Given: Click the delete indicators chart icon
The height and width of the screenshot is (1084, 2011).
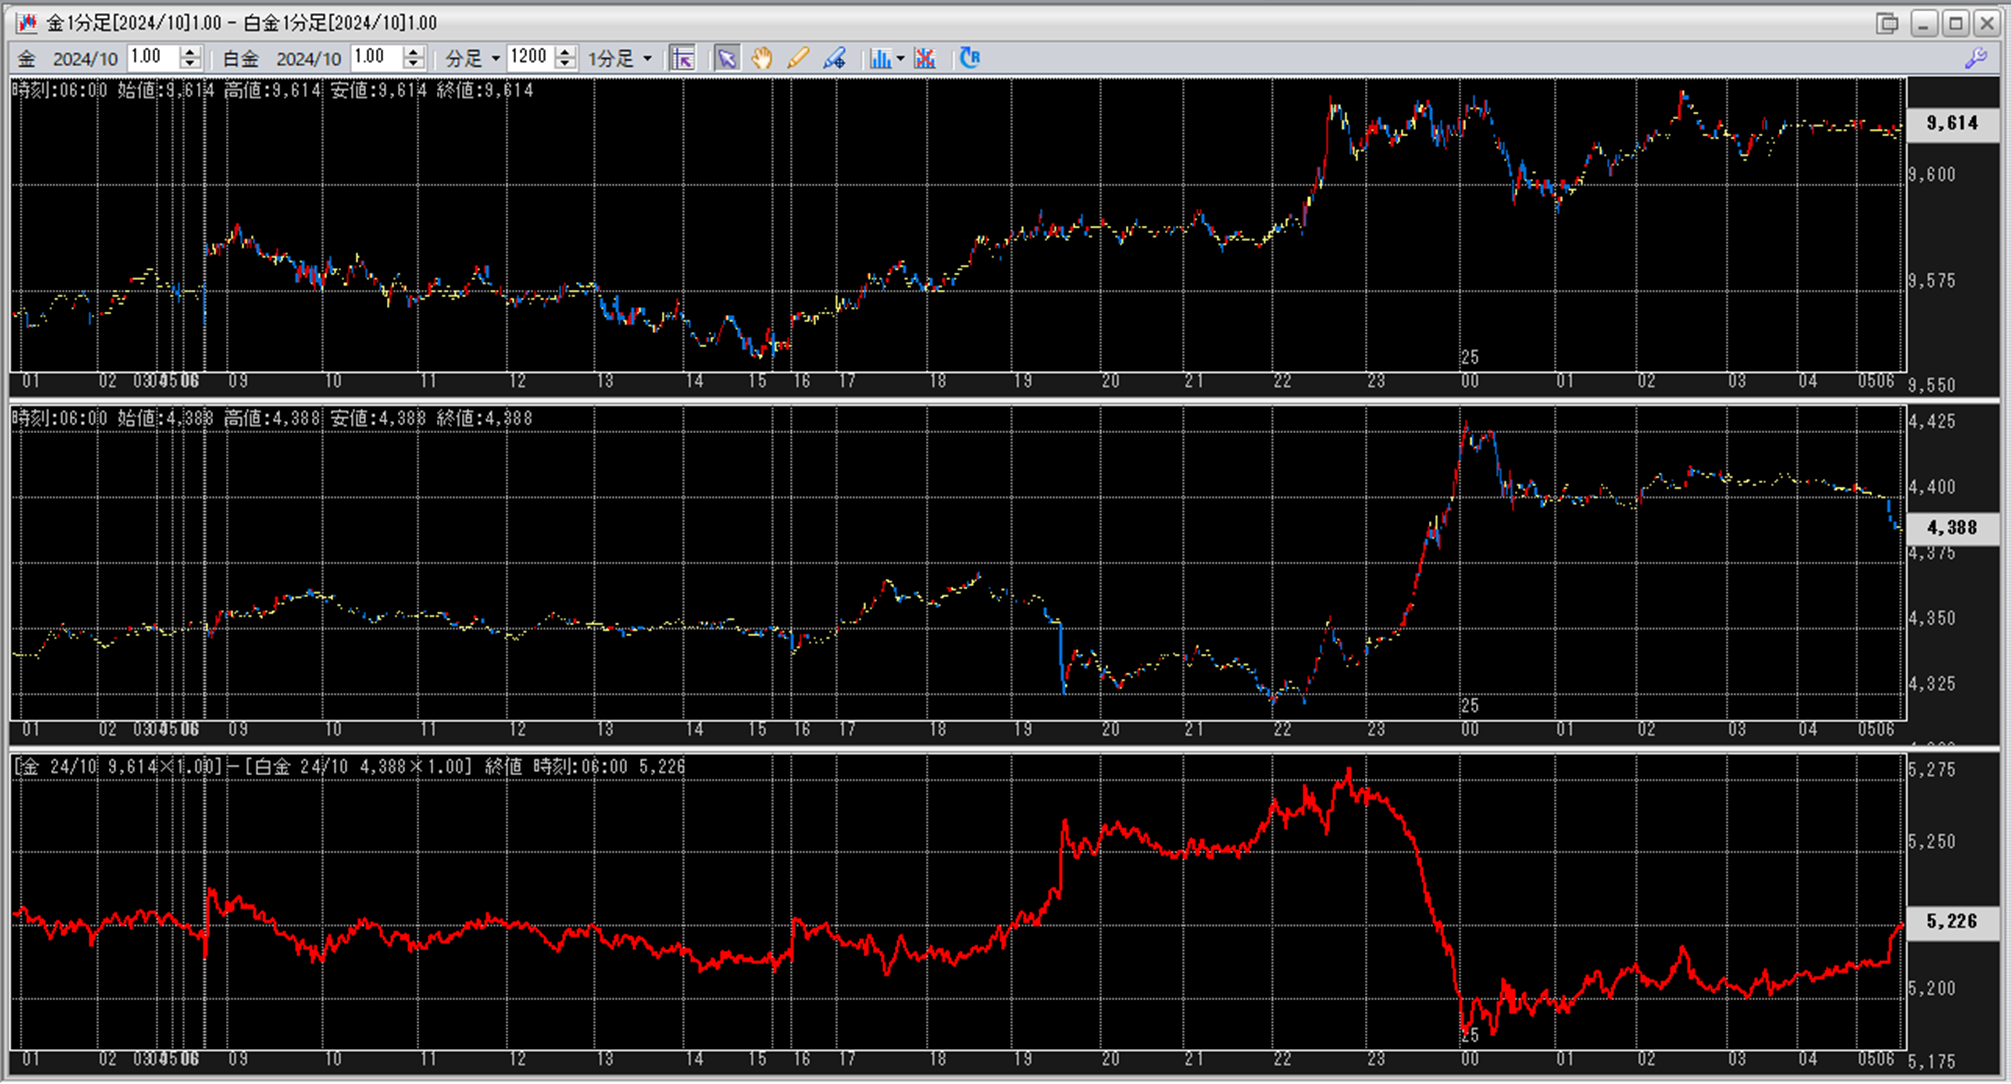Looking at the screenshot, I should pyautogui.click(x=925, y=58).
